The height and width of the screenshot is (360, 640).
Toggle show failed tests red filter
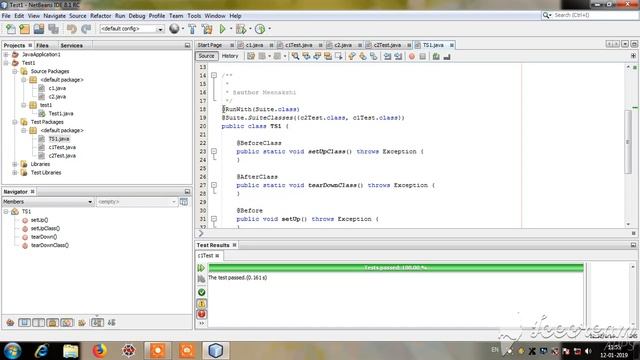(x=201, y=314)
